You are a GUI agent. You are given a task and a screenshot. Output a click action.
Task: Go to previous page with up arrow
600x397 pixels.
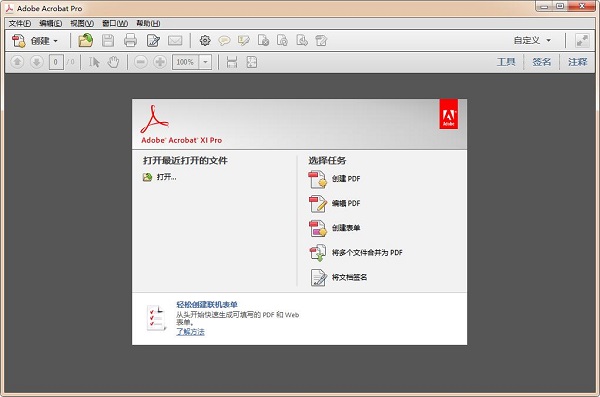[x=17, y=62]
